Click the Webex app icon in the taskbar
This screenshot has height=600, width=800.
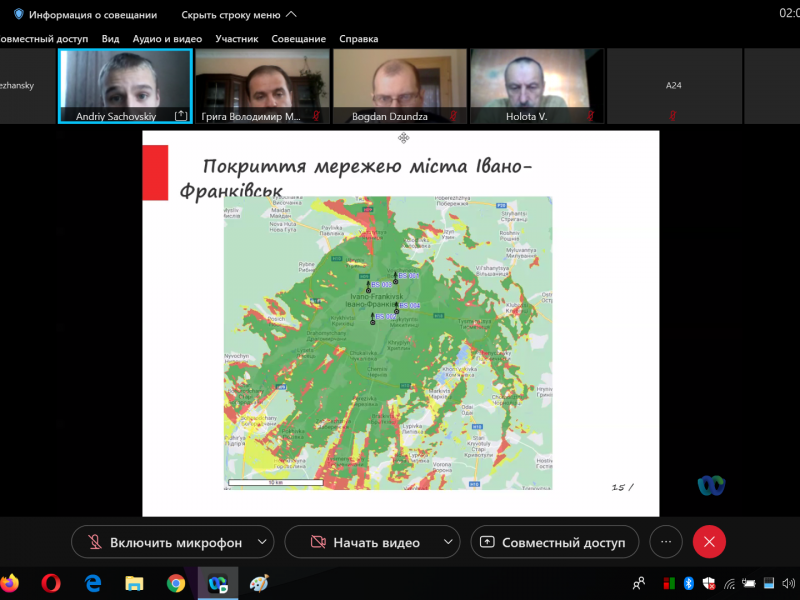[x=217, y=582]
